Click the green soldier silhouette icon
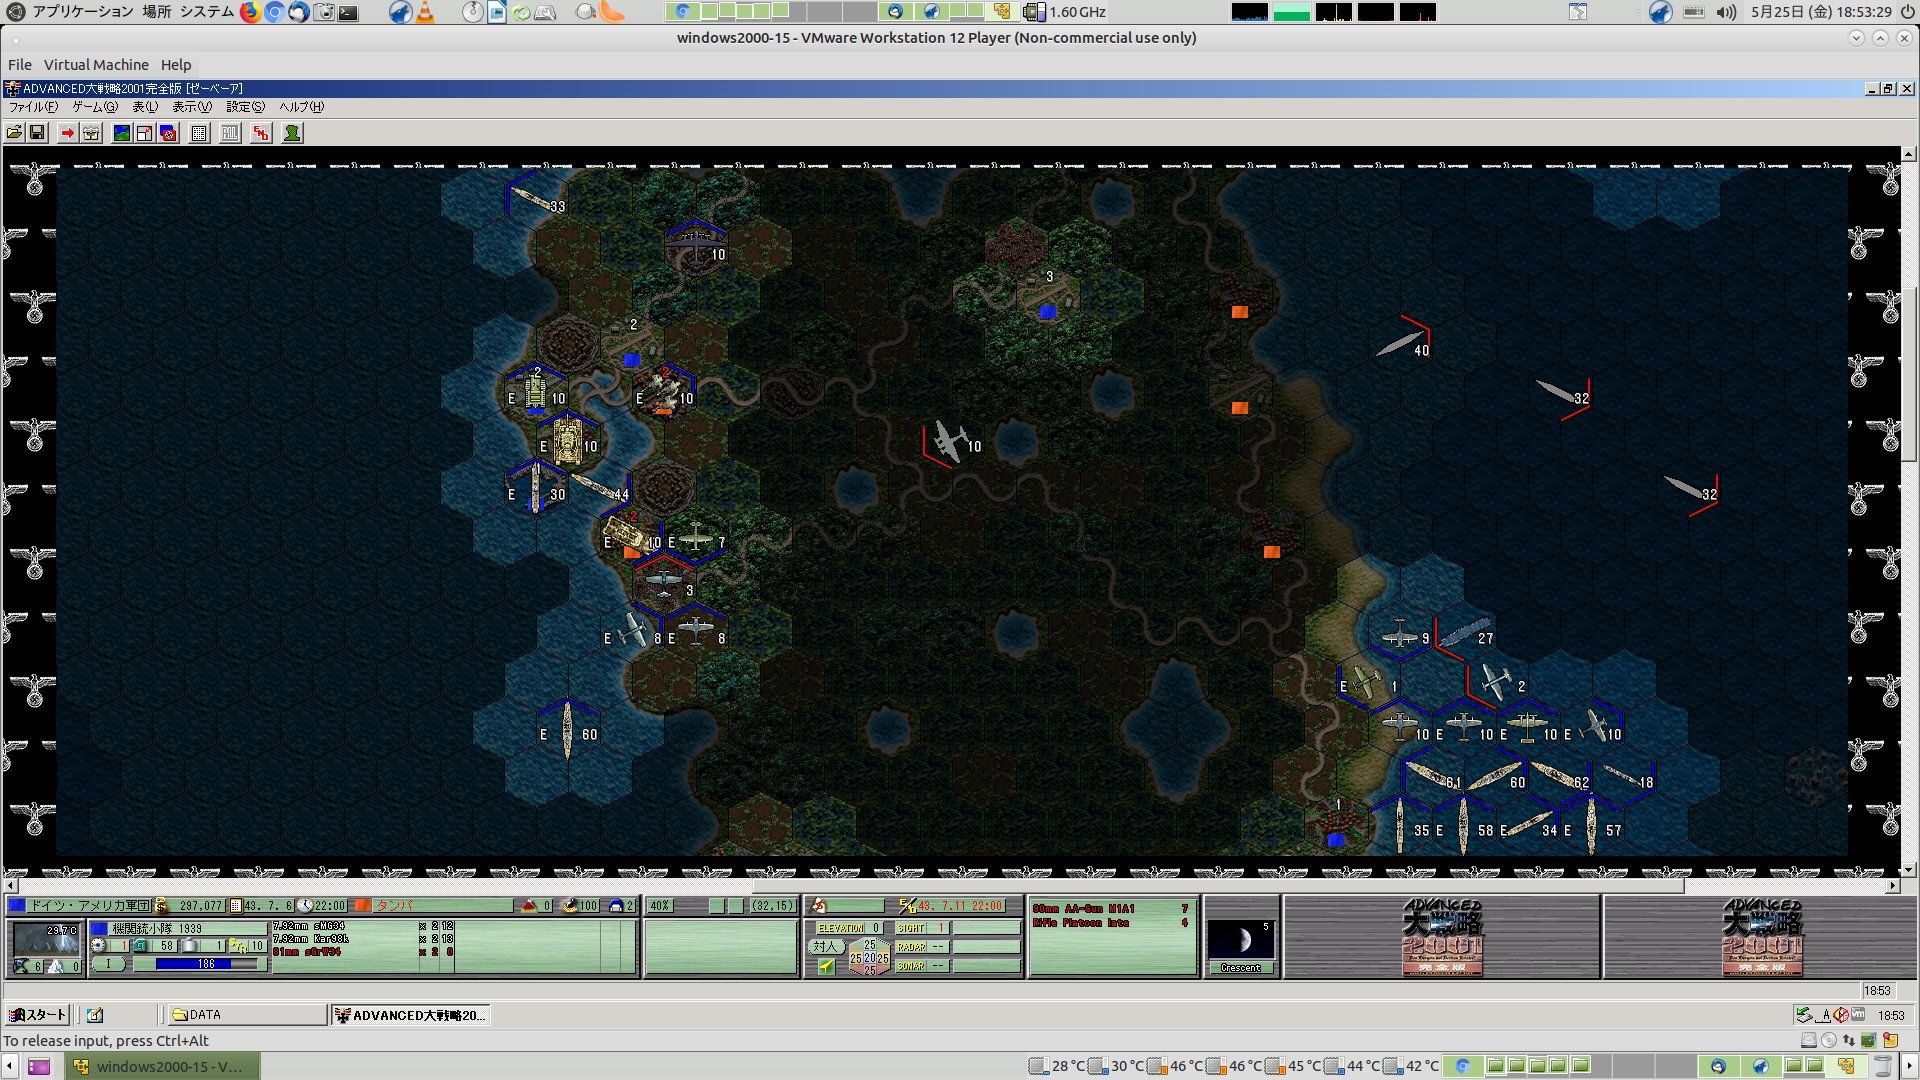The image size is (1920, 1080). 292,133
